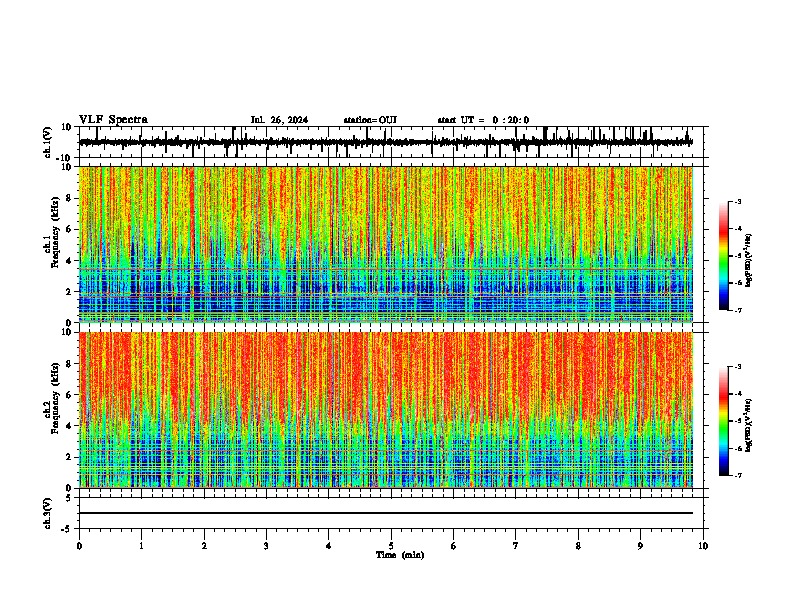Image resolution: width=792 pixels, height=612 pixels.
Task: Click the time axis tick label "0"
Action: pos(79,546)
